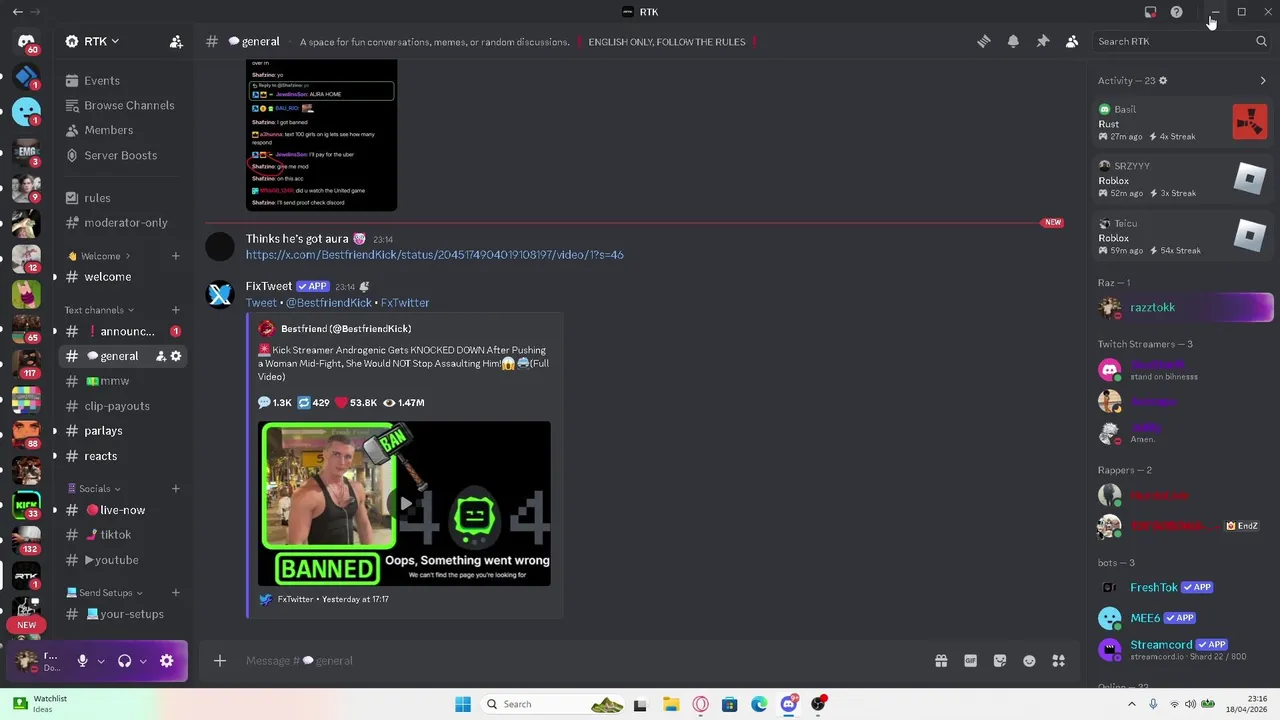Image resolution: width=1280 pixels, height=720 pixels.
Task: Open the Apps launcher icon in message bar
Action: [1059, 661]
